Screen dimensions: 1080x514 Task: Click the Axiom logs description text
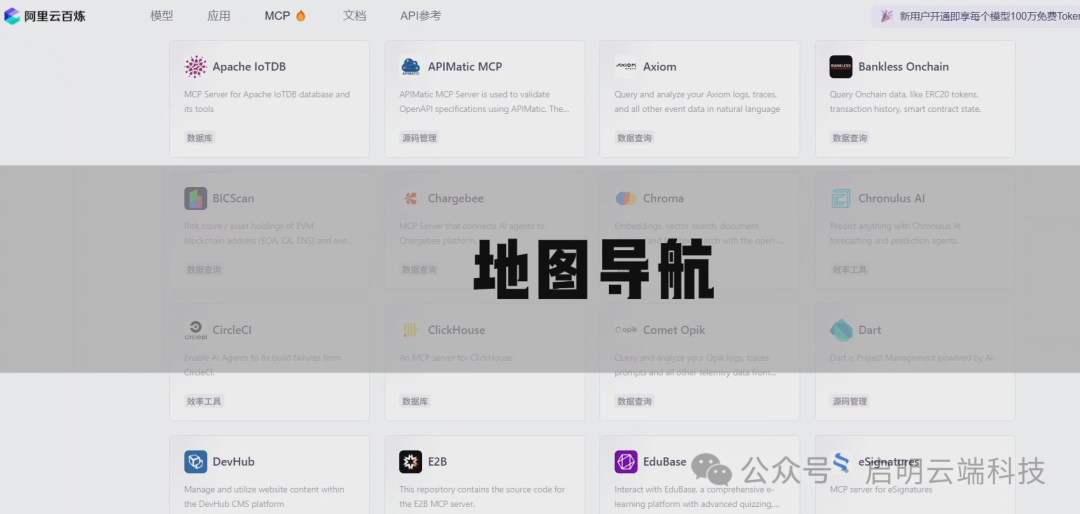pos(697,102)
